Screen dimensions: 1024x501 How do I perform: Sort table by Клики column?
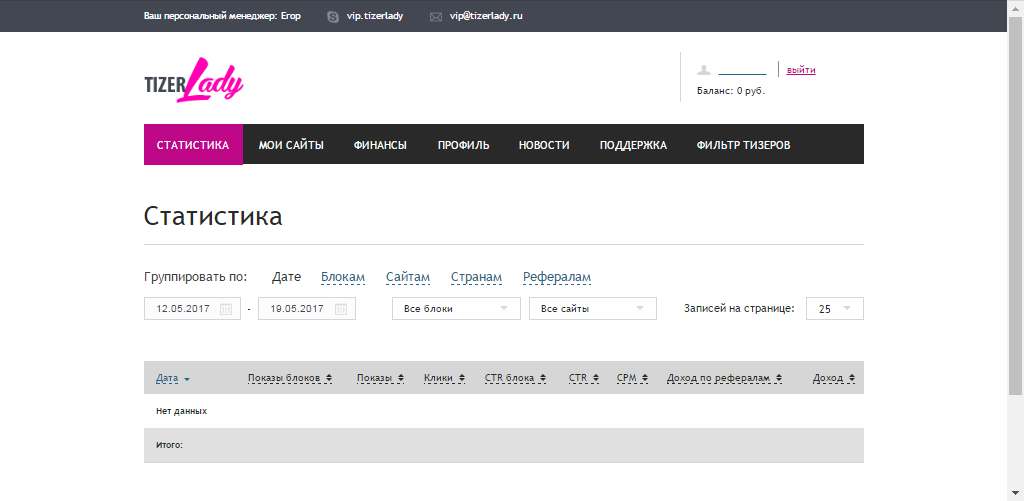coord(444,379)
